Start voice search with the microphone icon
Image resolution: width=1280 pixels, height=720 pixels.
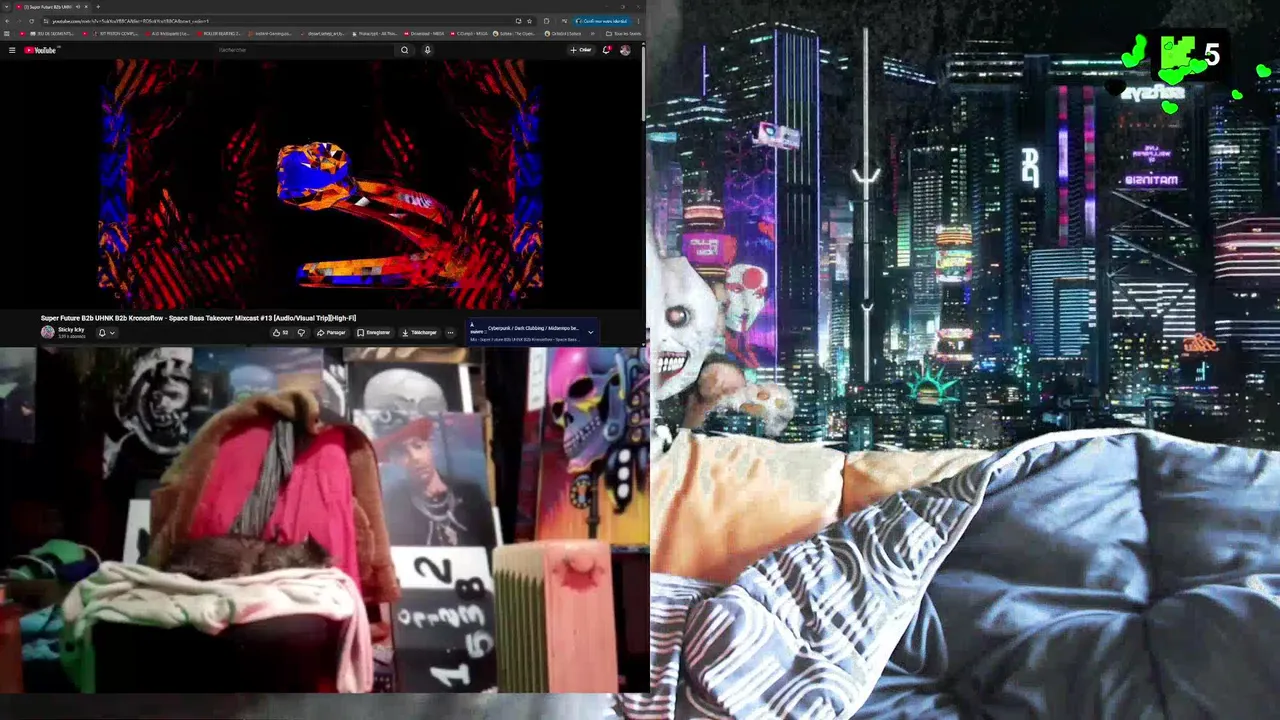(x=427, y=50)
